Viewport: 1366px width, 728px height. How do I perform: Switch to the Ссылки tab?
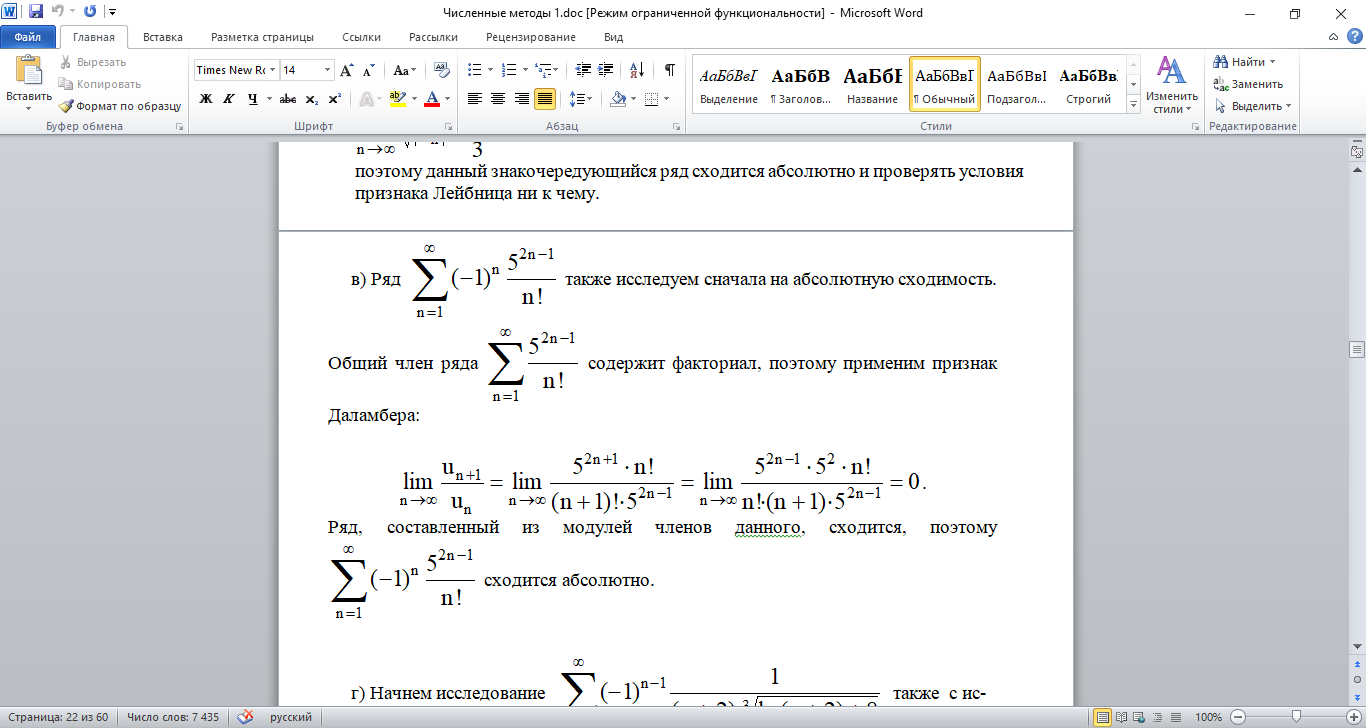coord(361,37)
